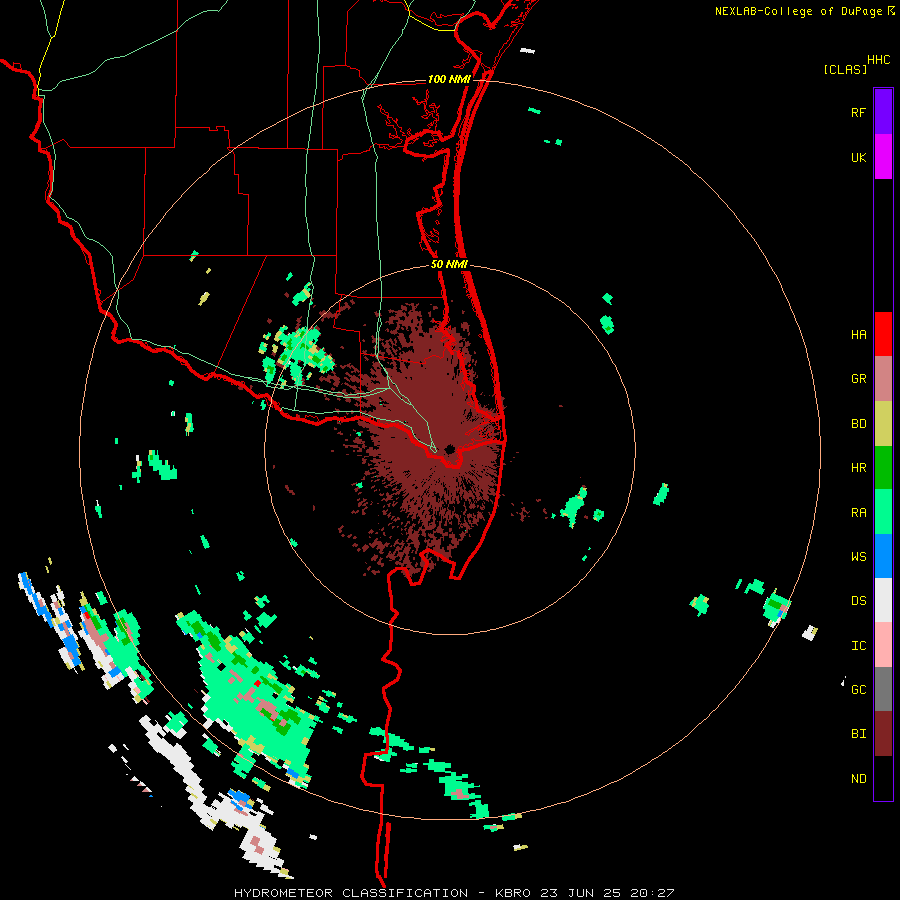Click the WS legend label
This screenshot has width=900, height=900.
[x=858, y=557]
